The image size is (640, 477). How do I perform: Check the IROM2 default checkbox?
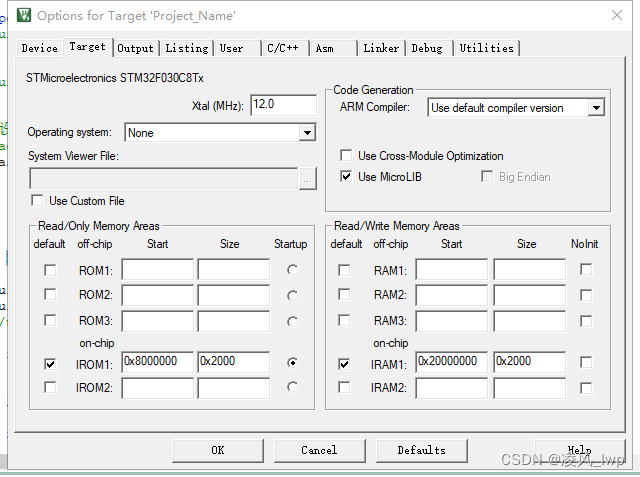[50, 387]
